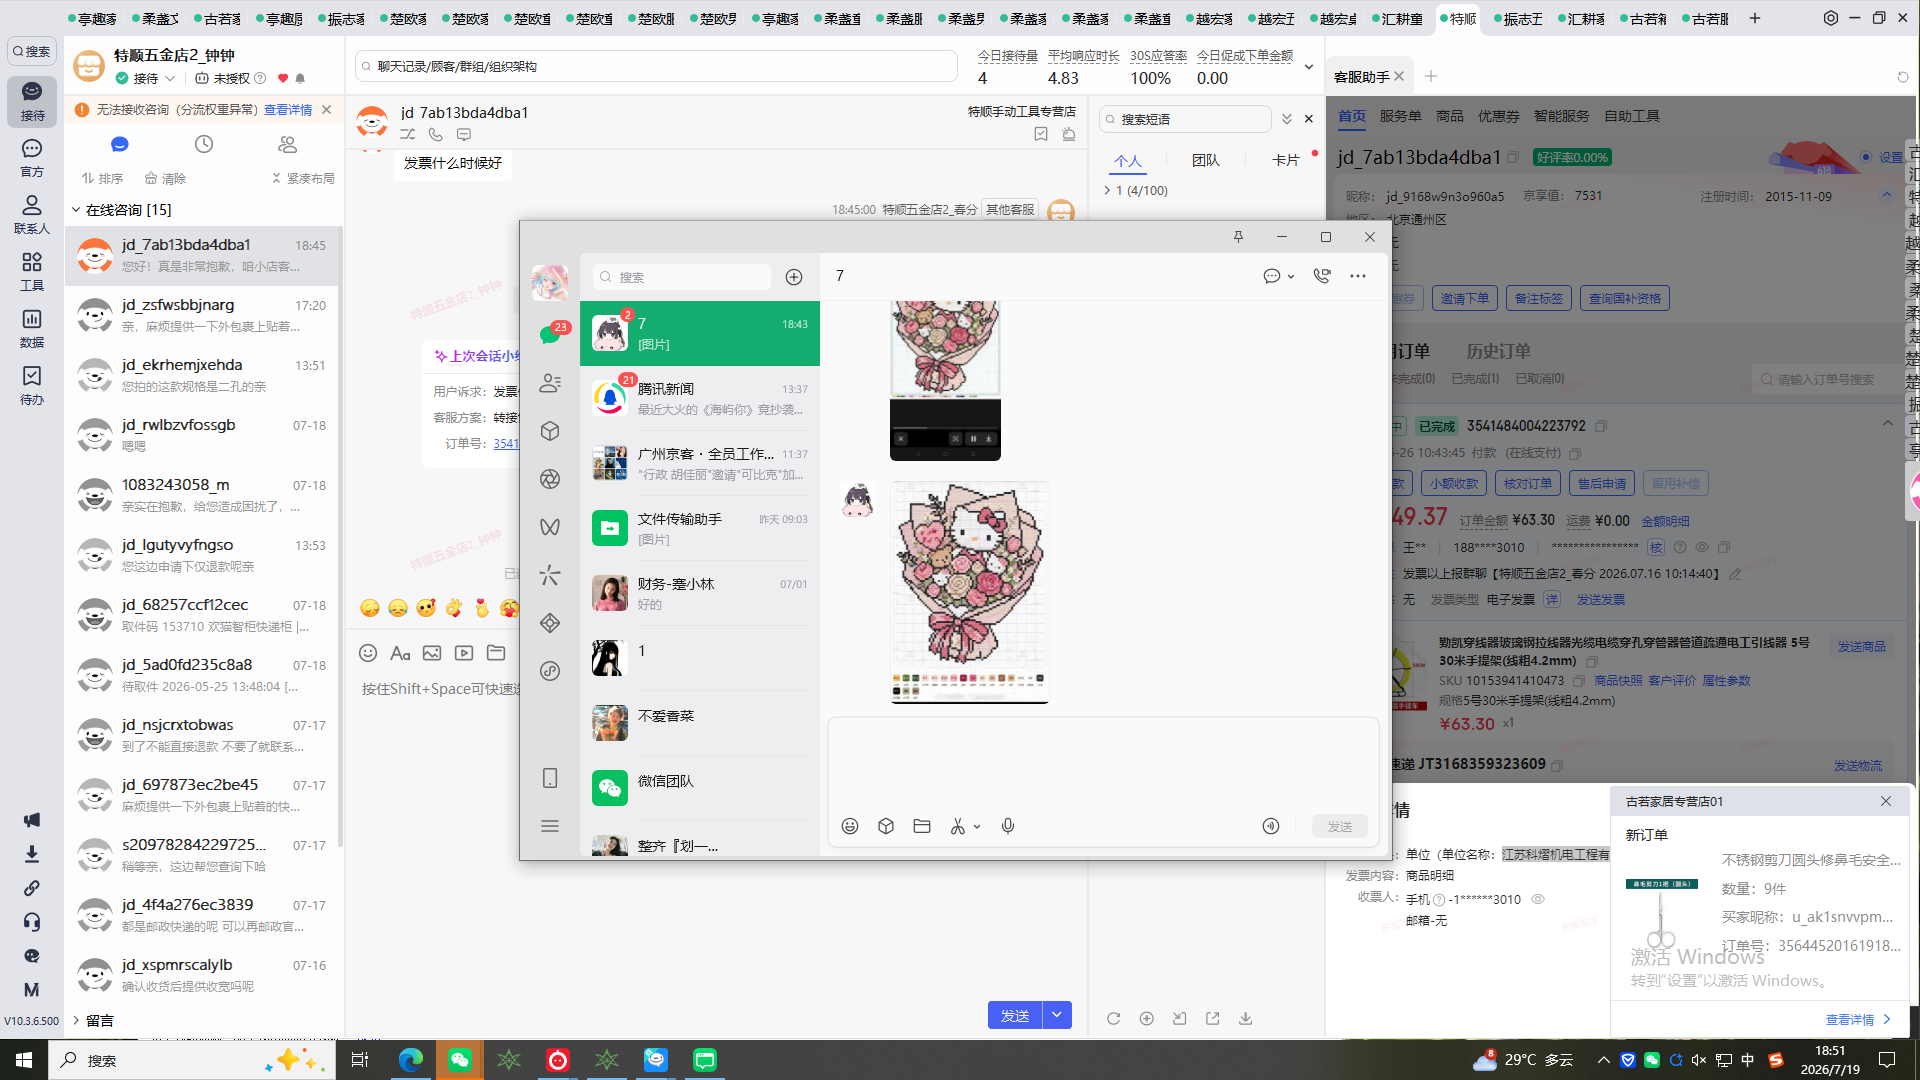Image resolution: width=1920 pixels, height=1080 pixels.
Task: Click WeChat phone icon in sidebar
Action: (550, 778)
